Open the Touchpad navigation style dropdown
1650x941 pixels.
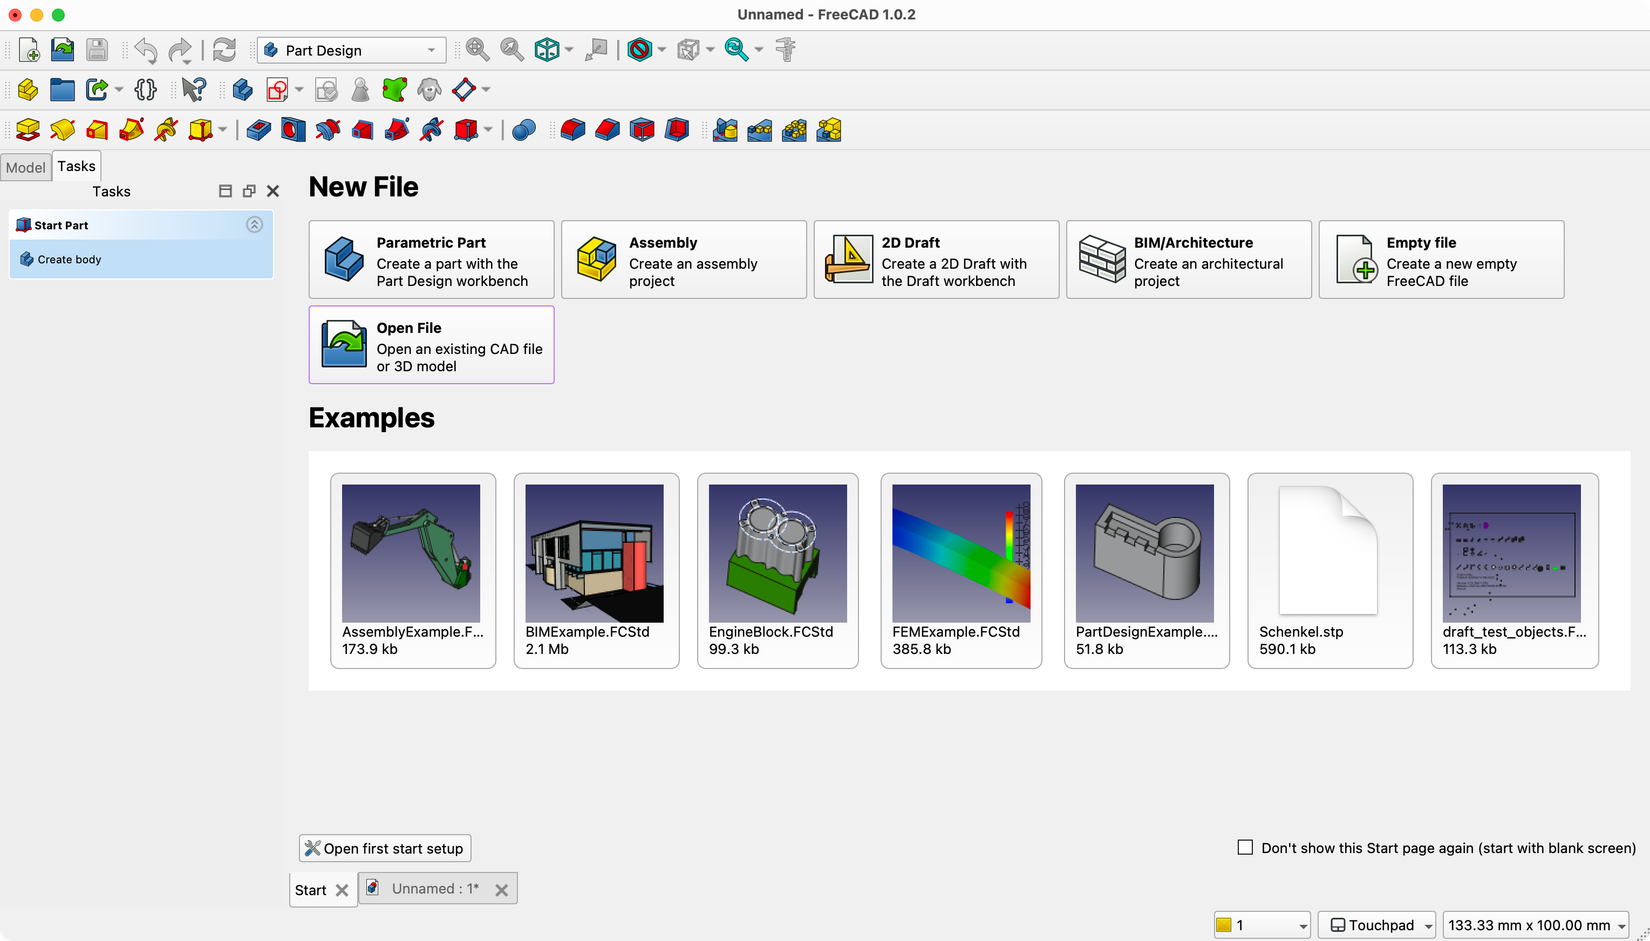(1376, 924)
